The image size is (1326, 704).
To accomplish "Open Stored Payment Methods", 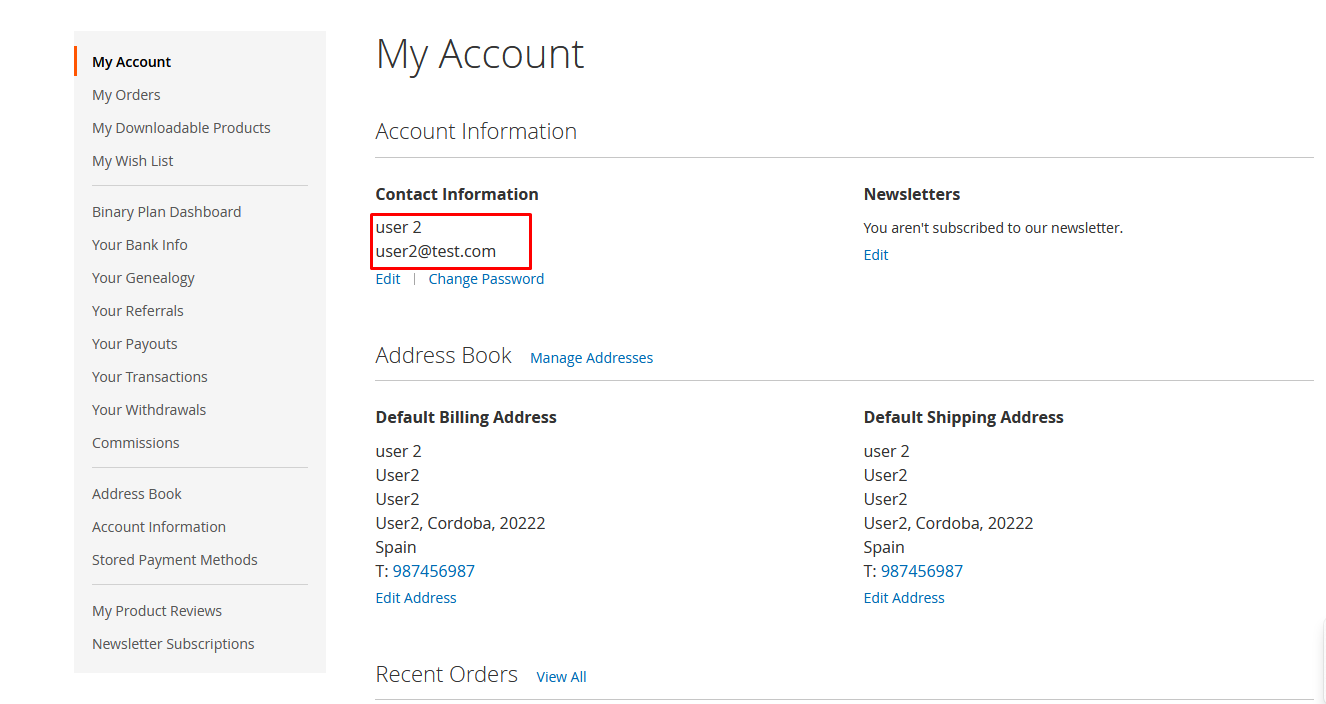I will (x=175, y=560).
